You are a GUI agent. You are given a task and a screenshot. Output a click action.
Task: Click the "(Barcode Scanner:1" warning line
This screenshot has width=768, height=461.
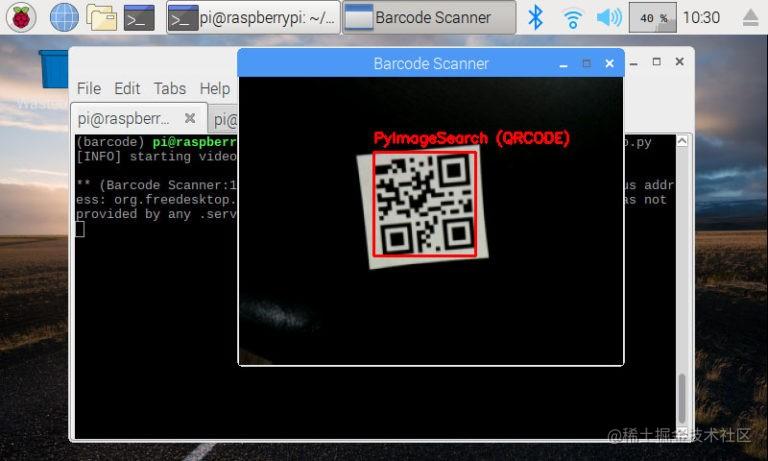click(x=156, y=185)
